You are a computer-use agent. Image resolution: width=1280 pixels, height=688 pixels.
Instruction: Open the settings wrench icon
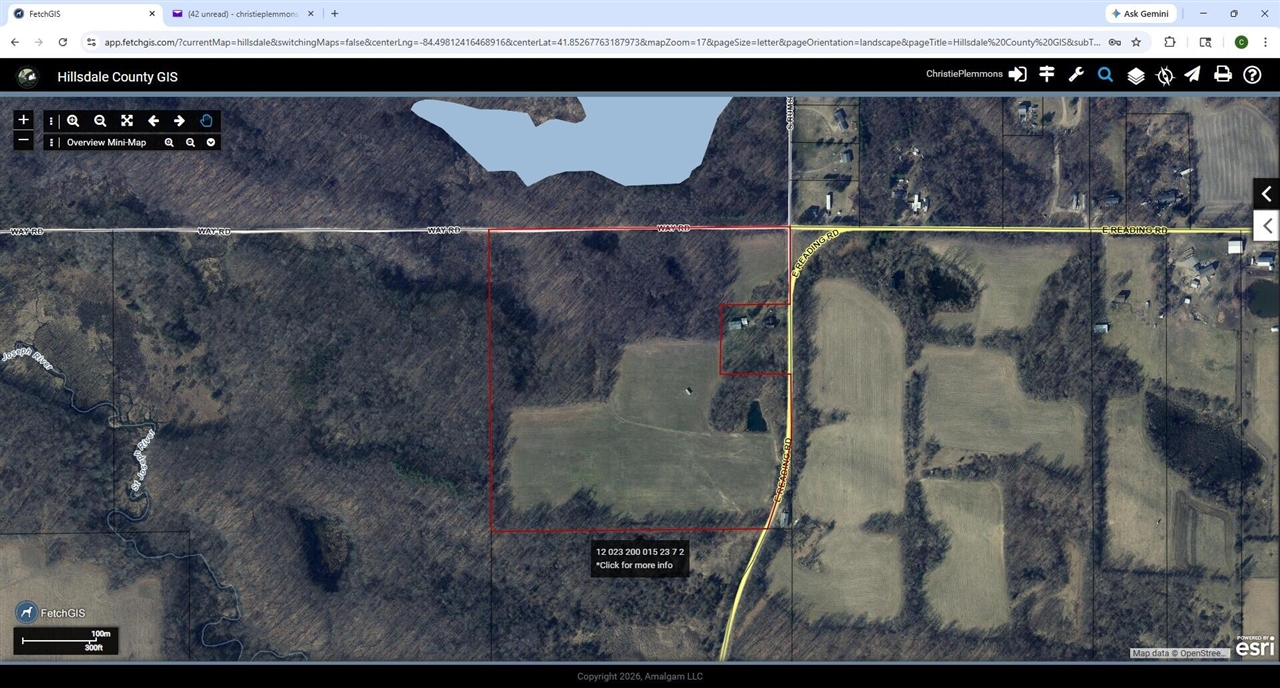[1075, 75]
